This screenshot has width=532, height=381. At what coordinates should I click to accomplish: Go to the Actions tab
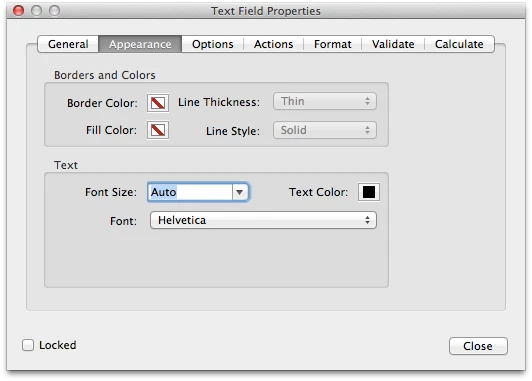(273, 44)
